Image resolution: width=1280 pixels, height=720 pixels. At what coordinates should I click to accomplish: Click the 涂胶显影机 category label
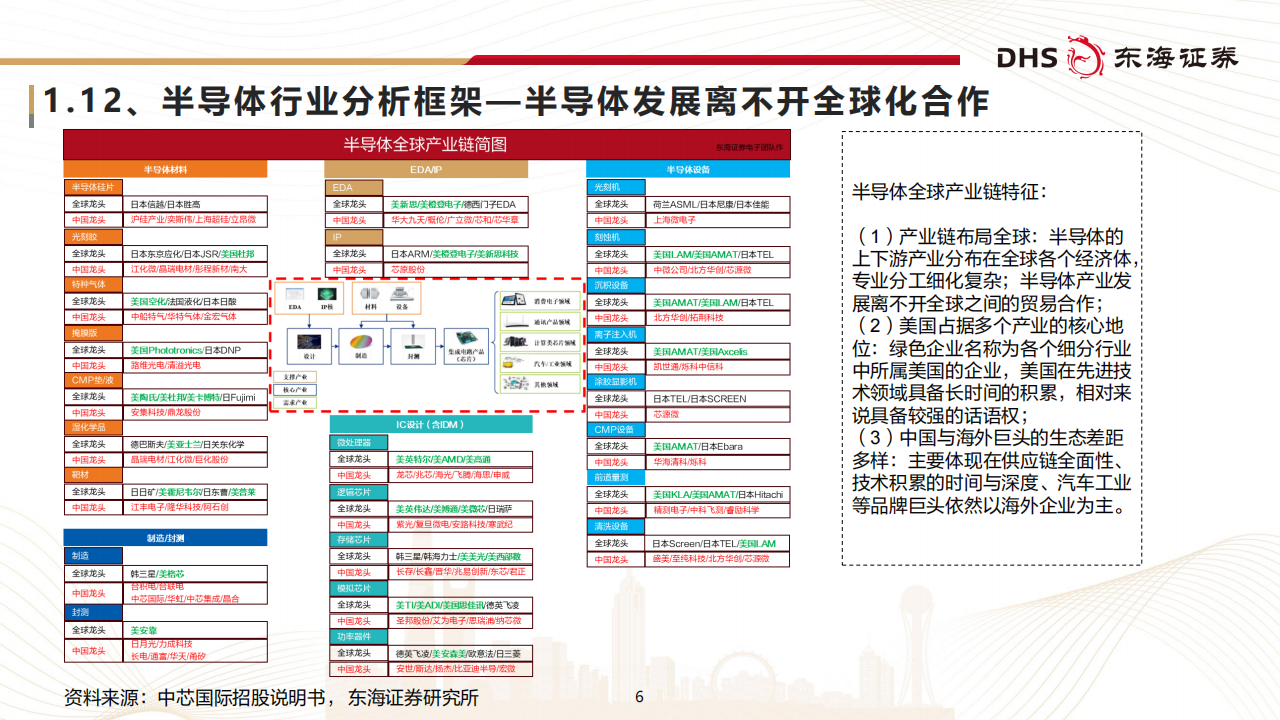point(618,382)
